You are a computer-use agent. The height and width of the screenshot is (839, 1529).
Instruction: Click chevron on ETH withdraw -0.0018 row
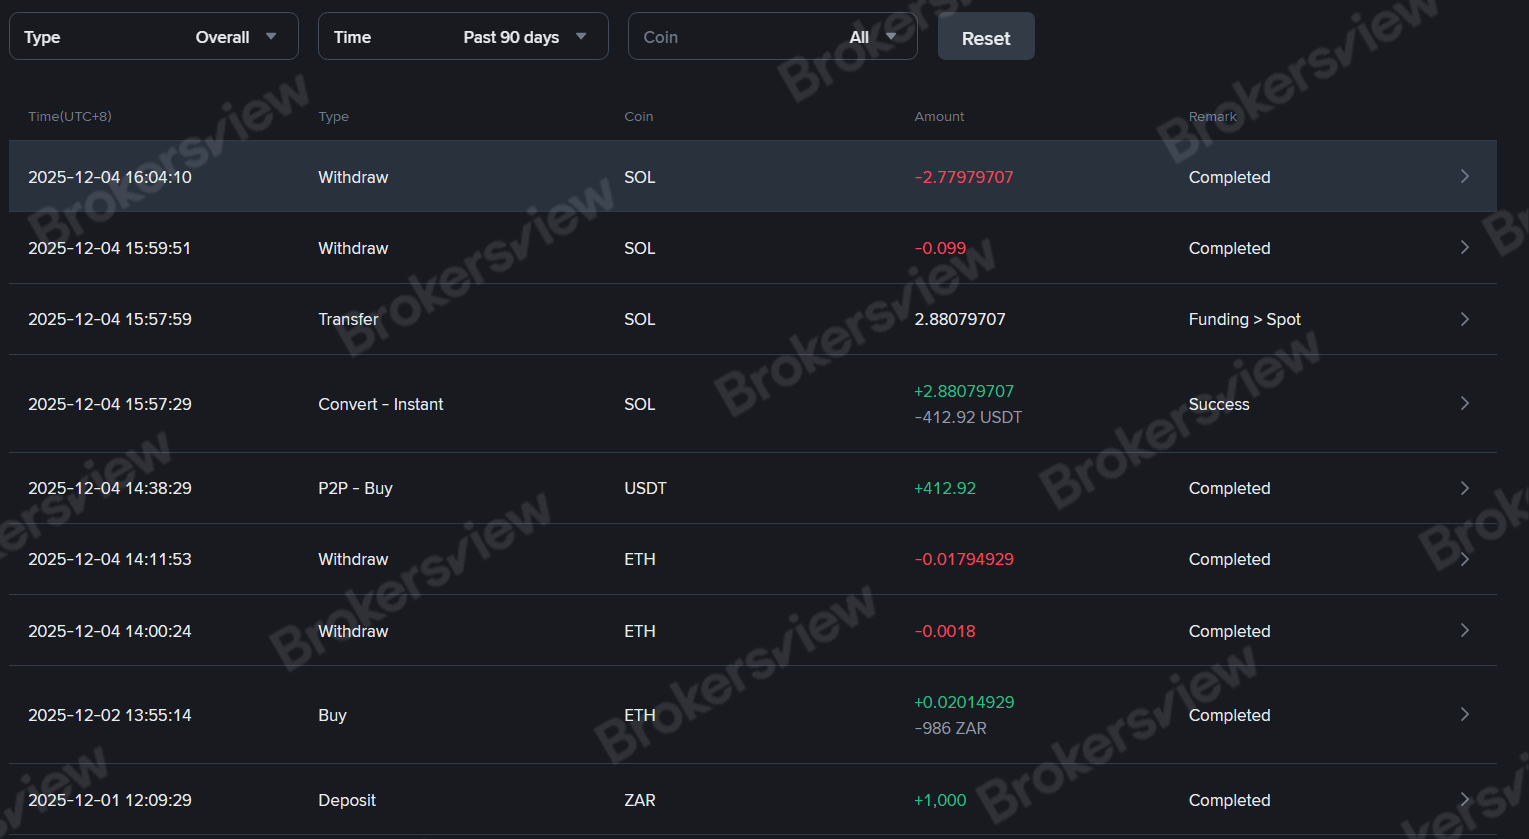pos(1464,631)
